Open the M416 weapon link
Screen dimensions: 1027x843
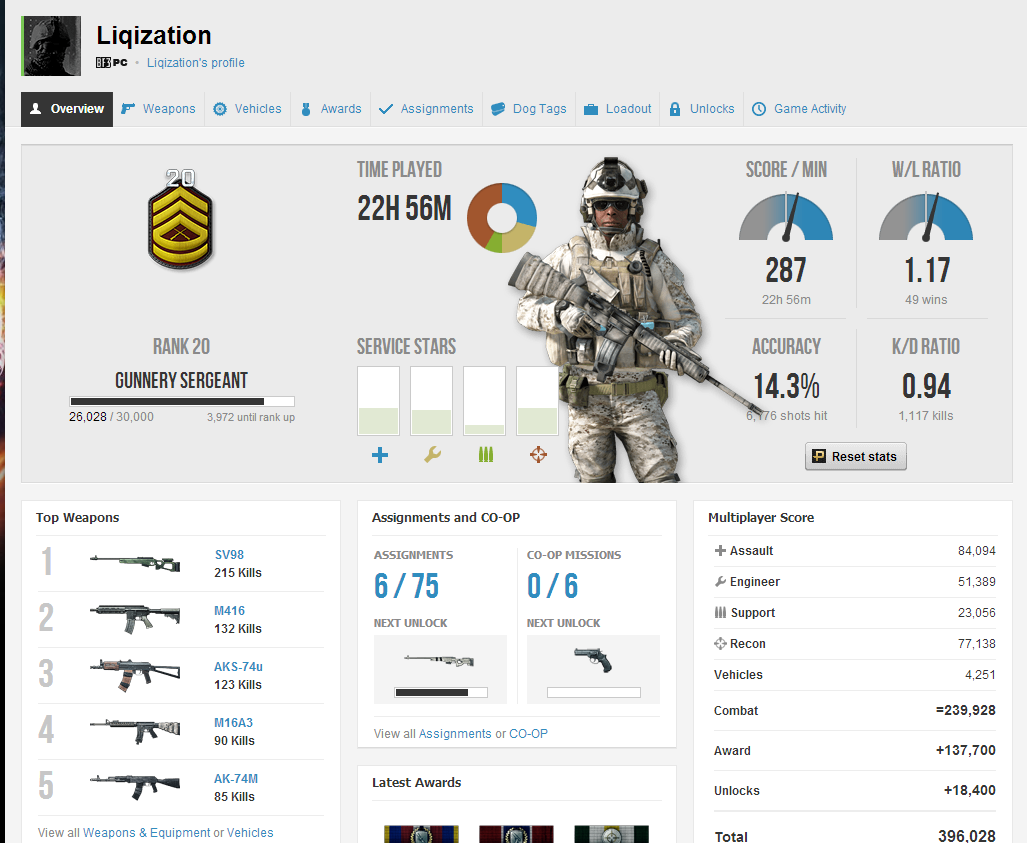[x=229, y=610]
